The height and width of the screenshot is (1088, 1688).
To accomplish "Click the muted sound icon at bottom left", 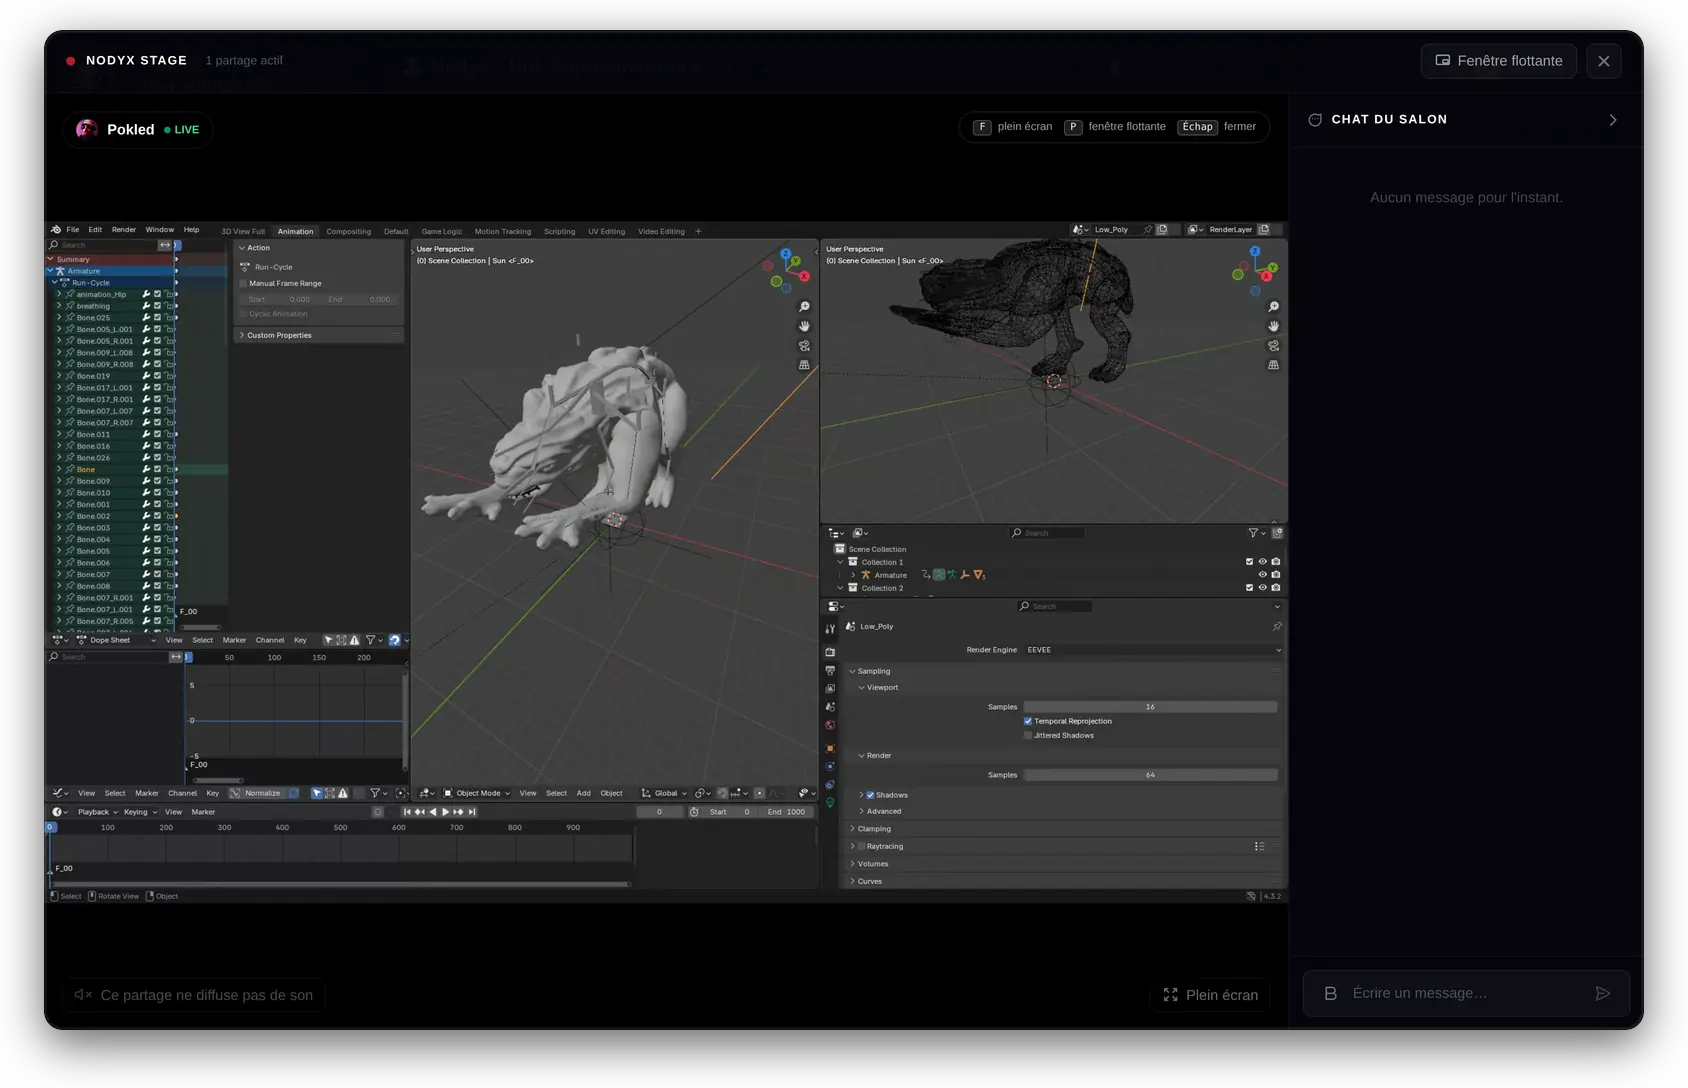I will (83, 995).
